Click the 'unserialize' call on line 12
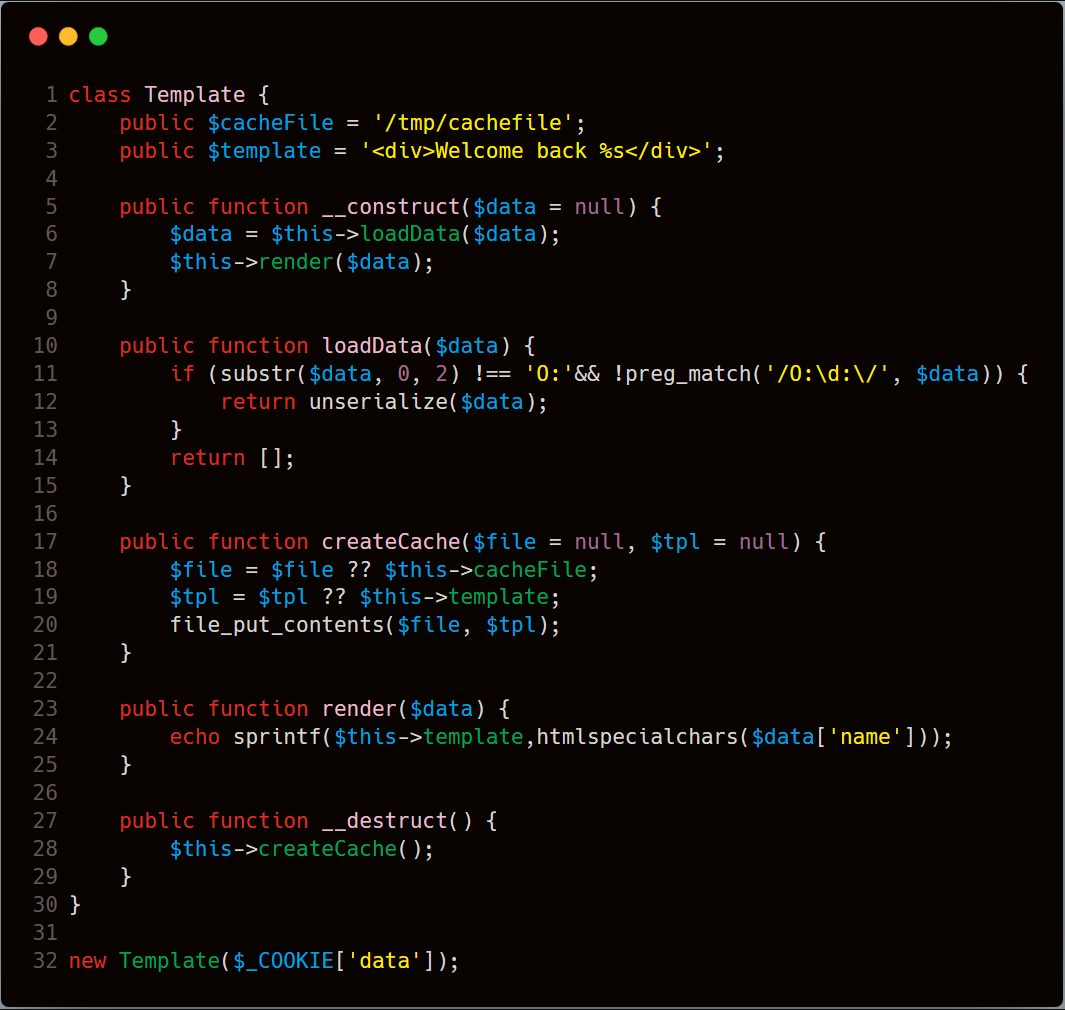This screenshot has height=1010, width=1065. pyautogui.click(x=378, y=402)
